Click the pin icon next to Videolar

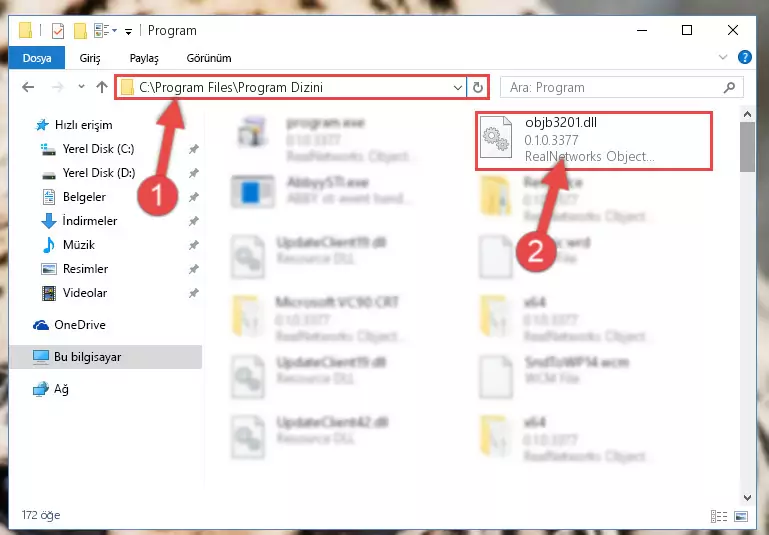pos(194,293)
